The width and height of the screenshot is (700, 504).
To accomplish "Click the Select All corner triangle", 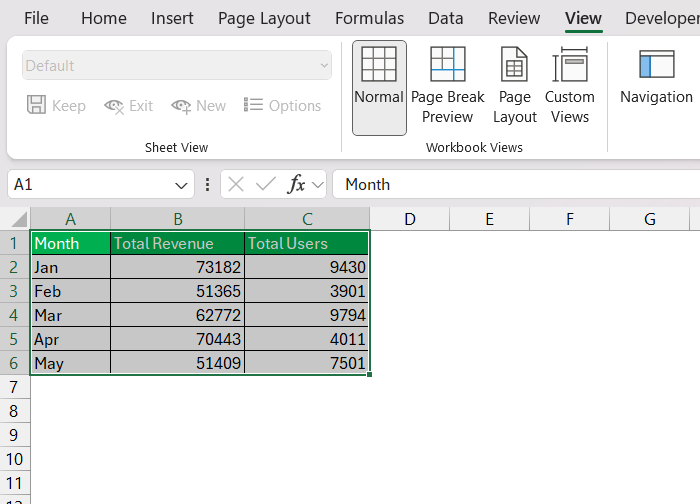I will (x=19, y=219).
